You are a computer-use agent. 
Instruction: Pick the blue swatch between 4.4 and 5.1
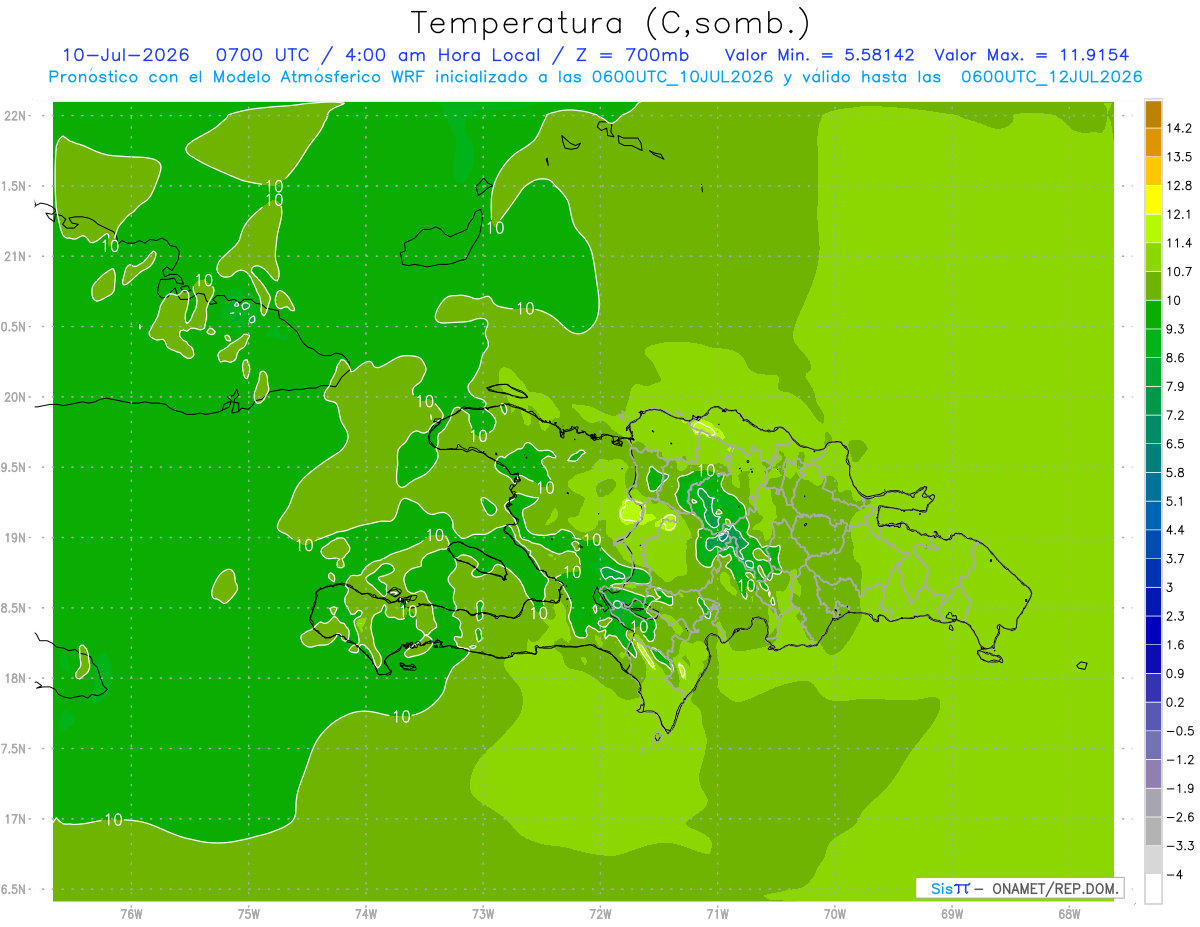point(1153,516)
